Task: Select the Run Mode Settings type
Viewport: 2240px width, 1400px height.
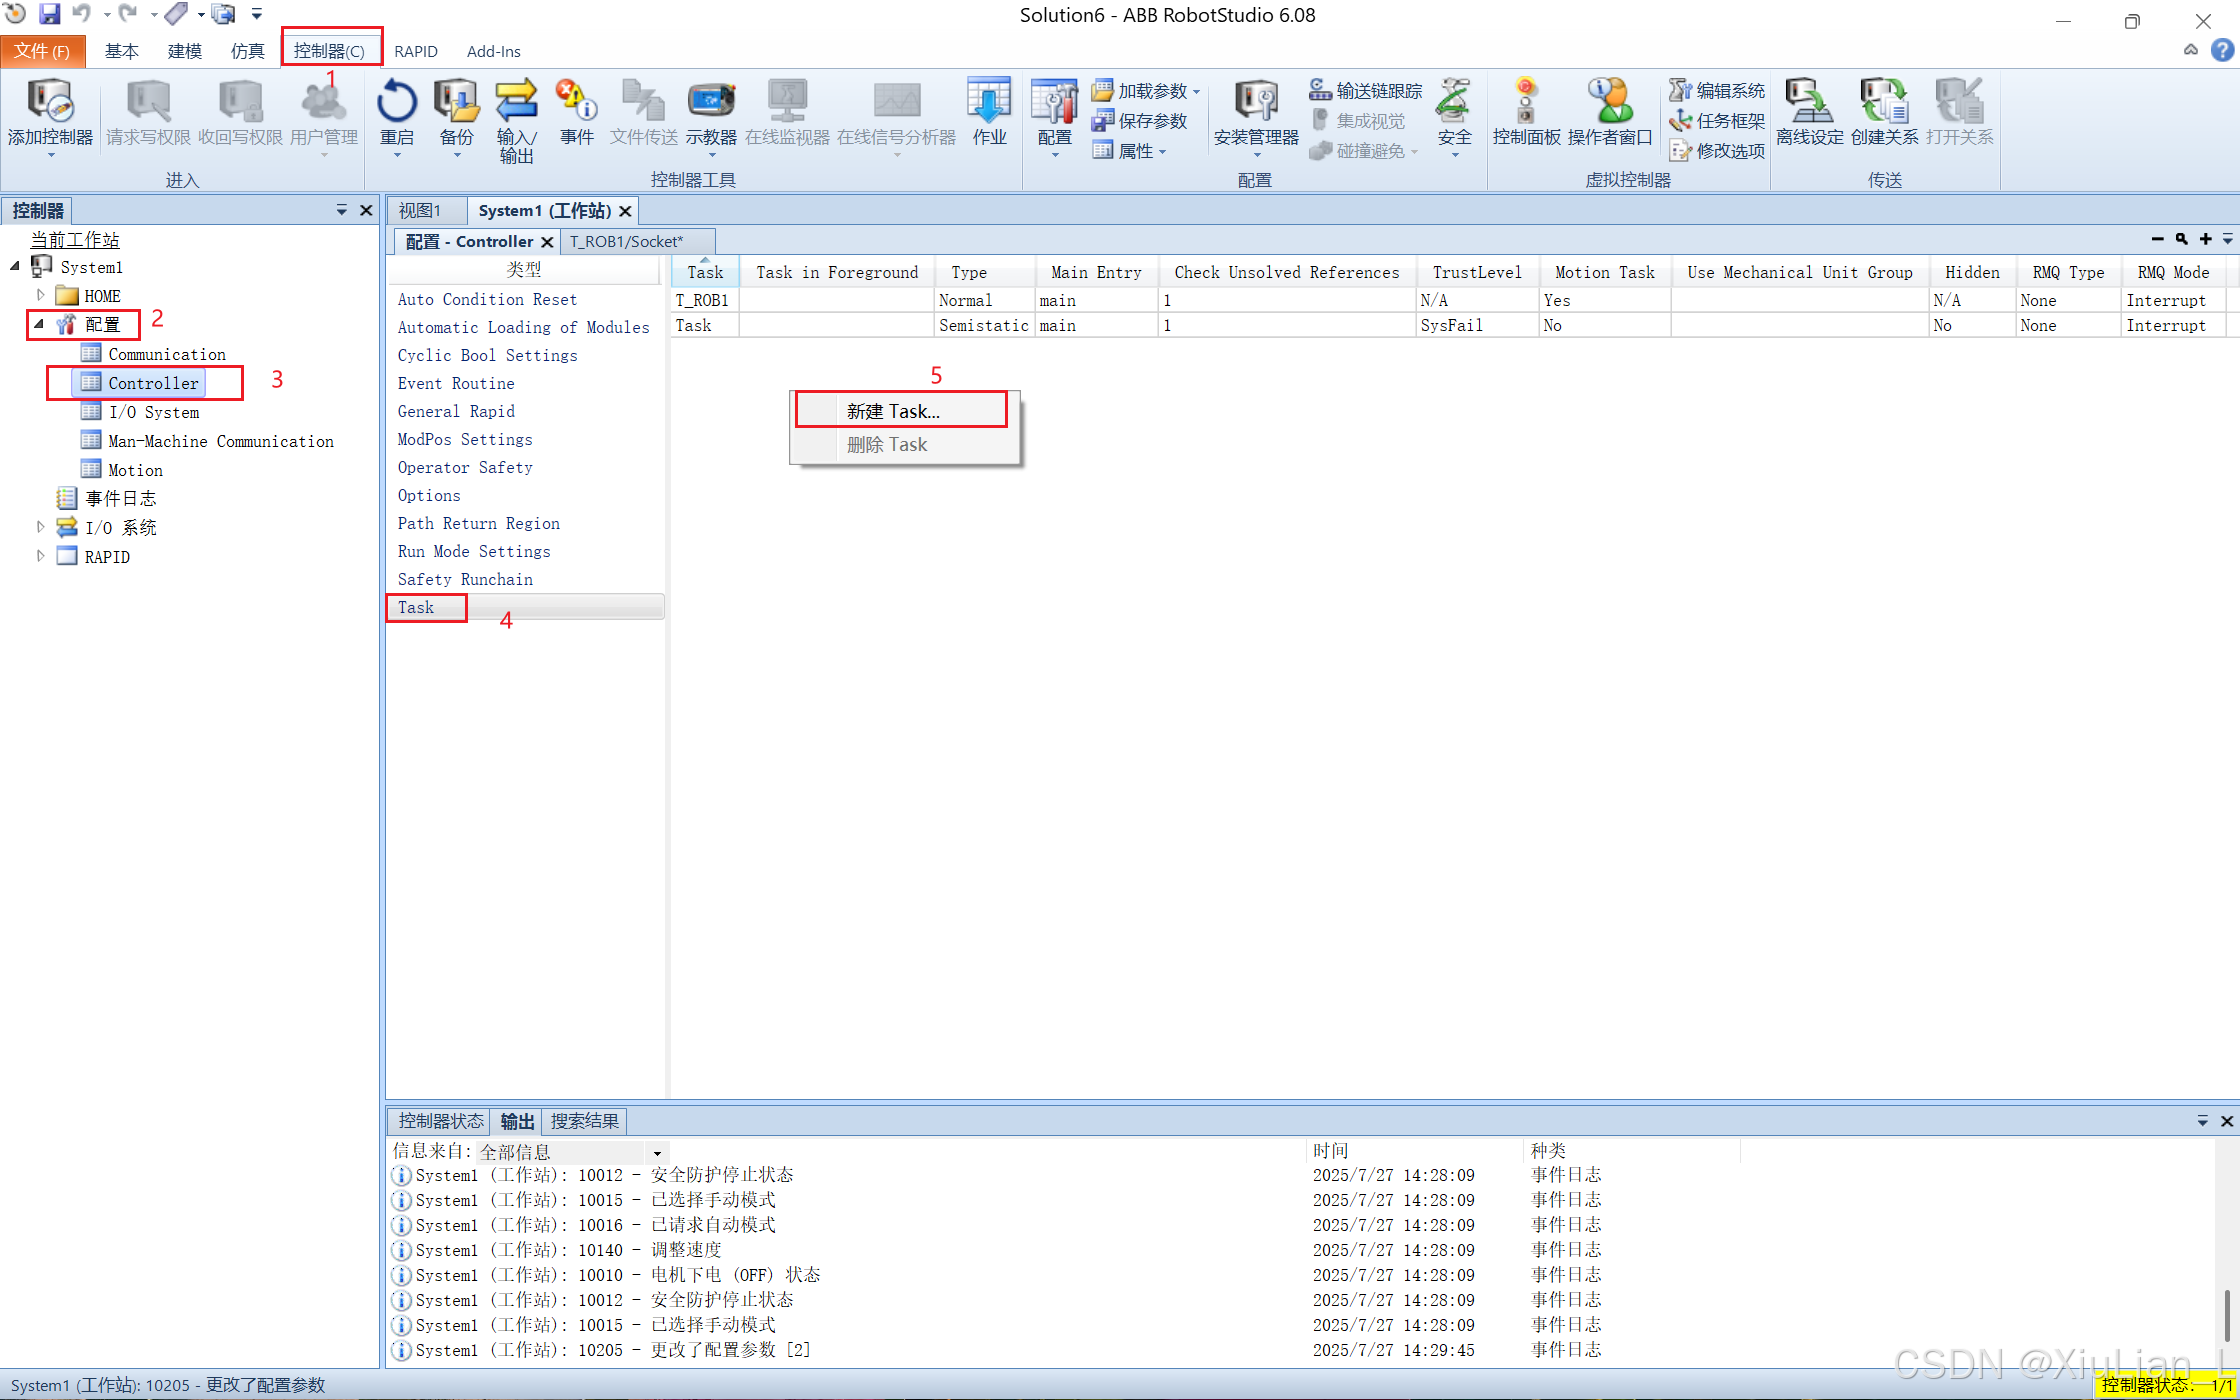Action: (474, 551)
